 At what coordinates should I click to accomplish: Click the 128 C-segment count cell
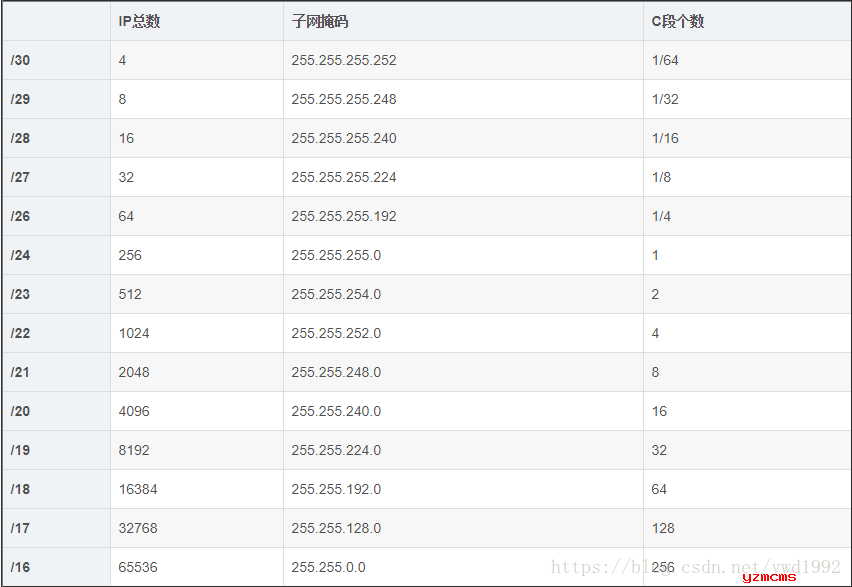(x=663, y=528)
